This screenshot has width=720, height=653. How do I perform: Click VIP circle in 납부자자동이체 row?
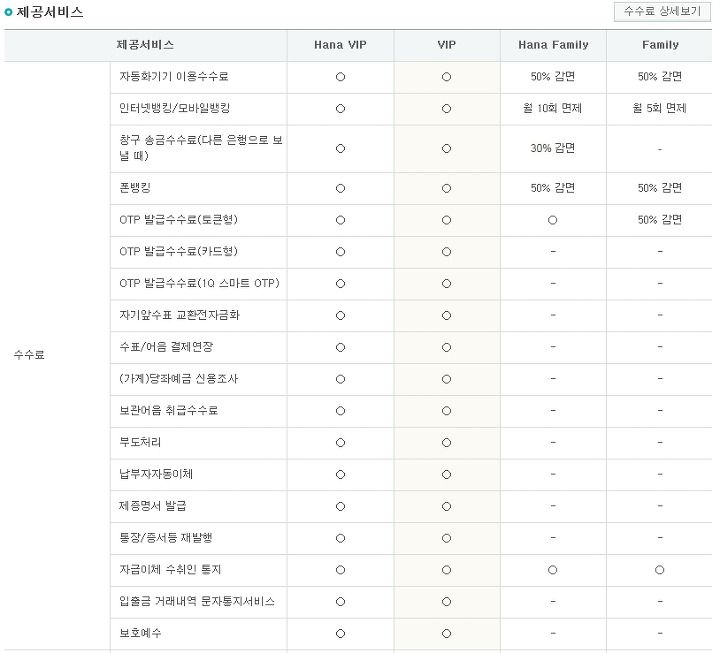pos(446,475)
